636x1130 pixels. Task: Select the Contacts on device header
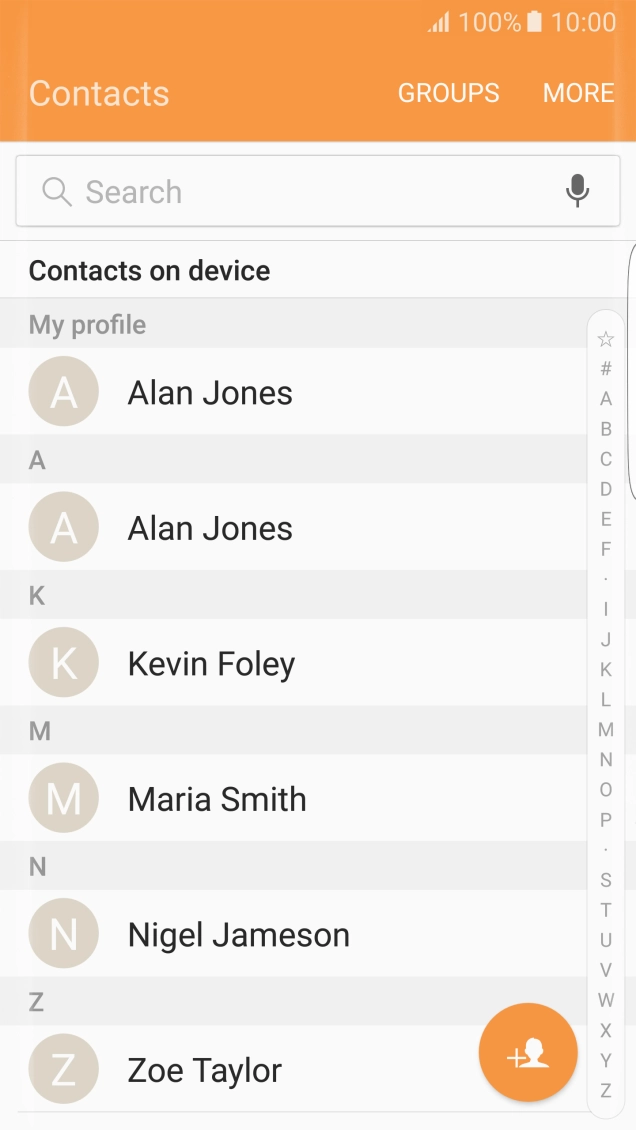point(149,270)
